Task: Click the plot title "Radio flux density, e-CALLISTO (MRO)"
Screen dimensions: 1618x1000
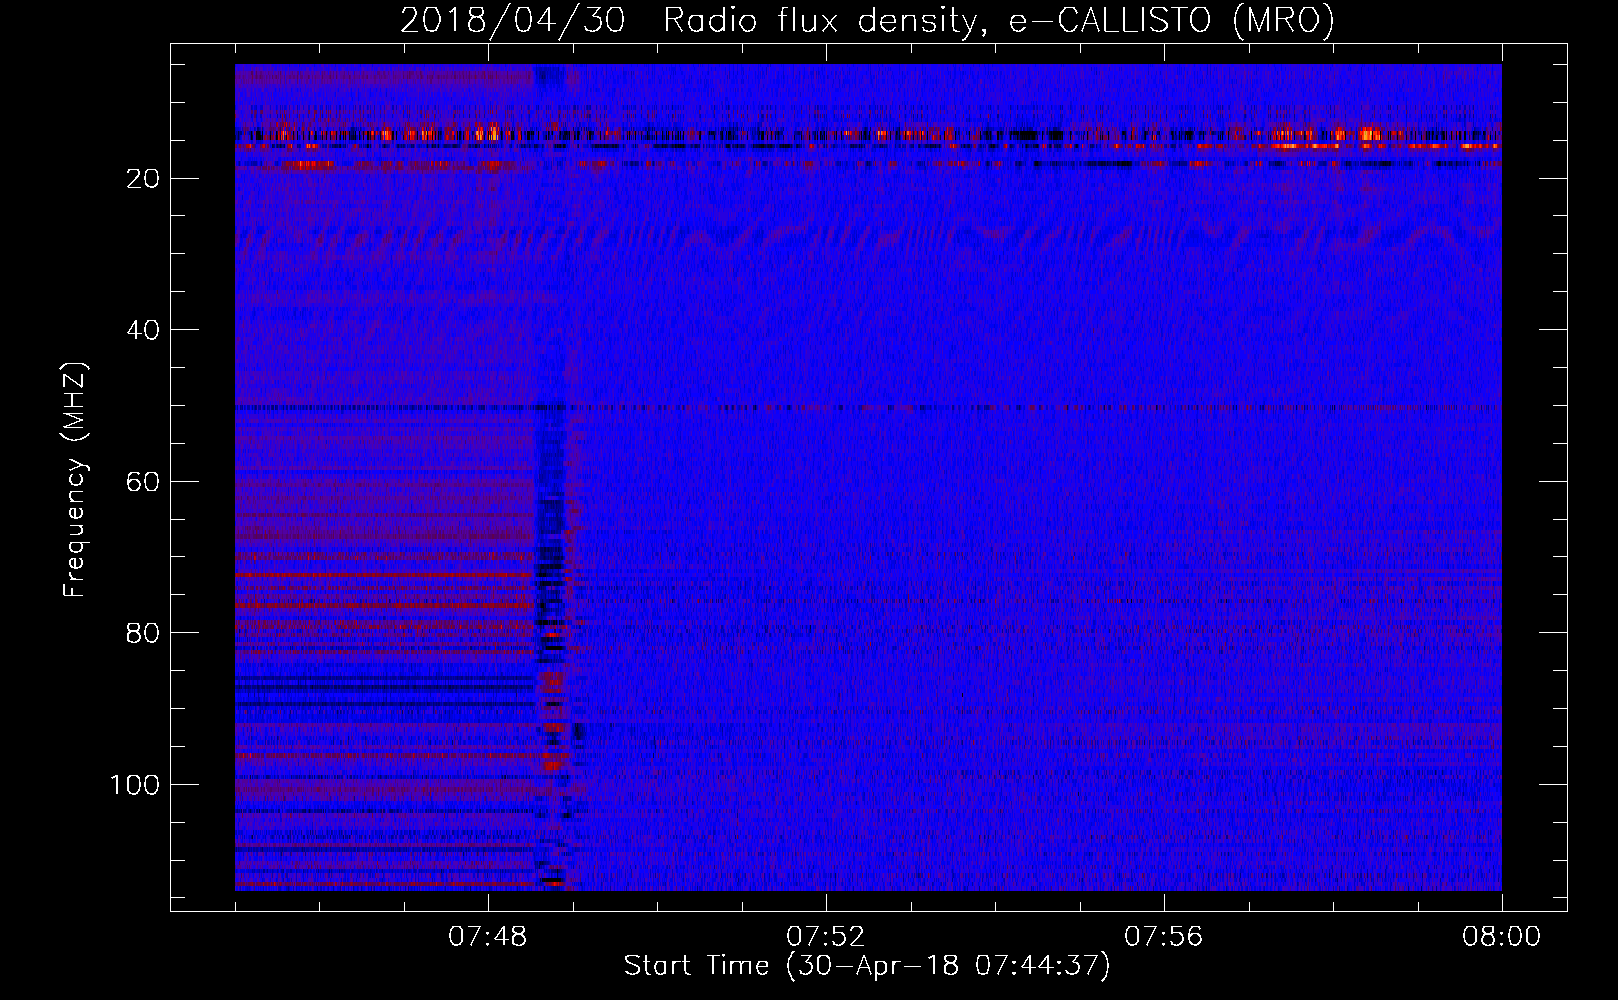Action: (x=998, y=21)
